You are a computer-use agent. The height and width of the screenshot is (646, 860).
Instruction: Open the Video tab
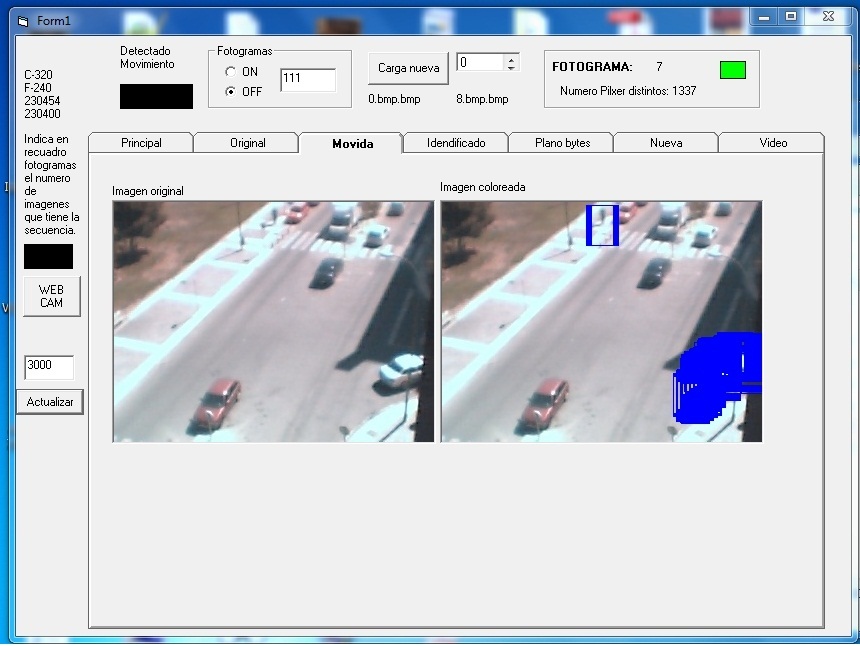coord(773,143)
